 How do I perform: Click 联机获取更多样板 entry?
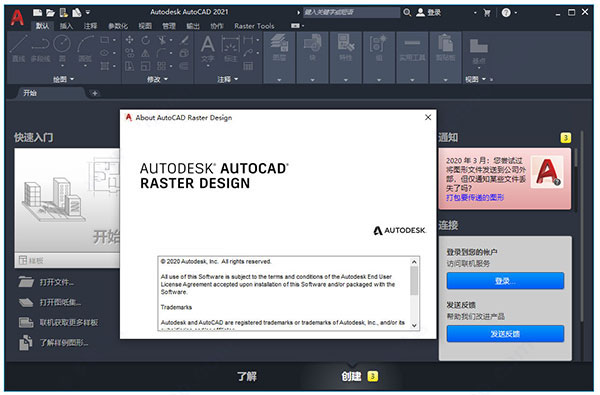pos(59,322)
